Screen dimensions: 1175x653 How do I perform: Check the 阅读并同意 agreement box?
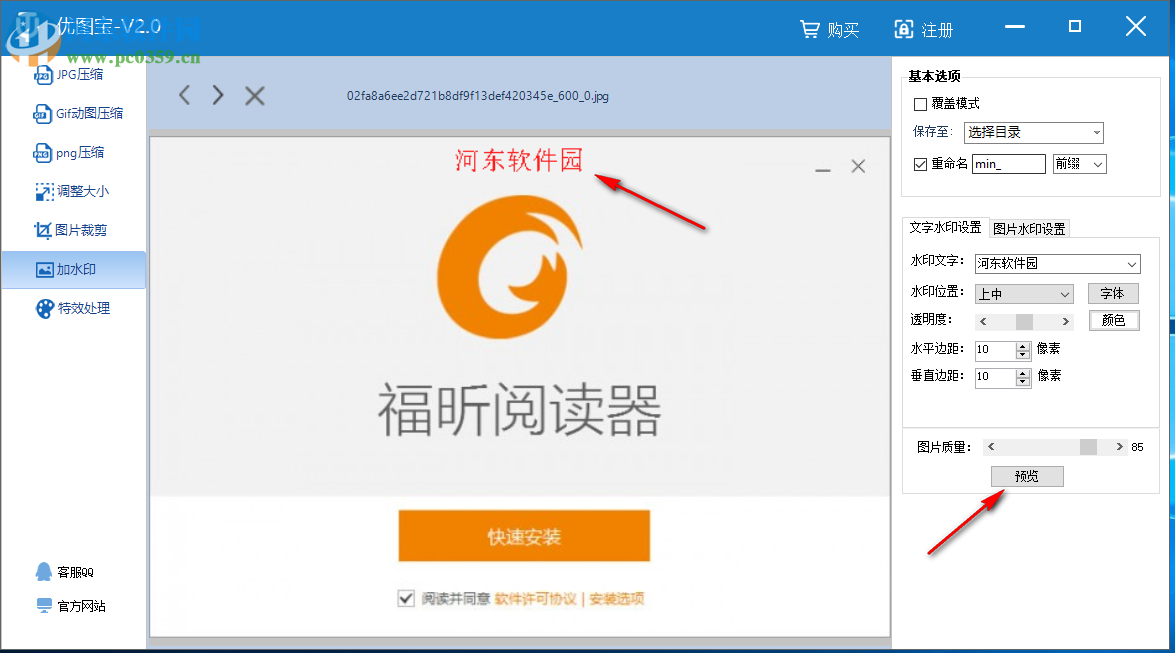[406, 598]
